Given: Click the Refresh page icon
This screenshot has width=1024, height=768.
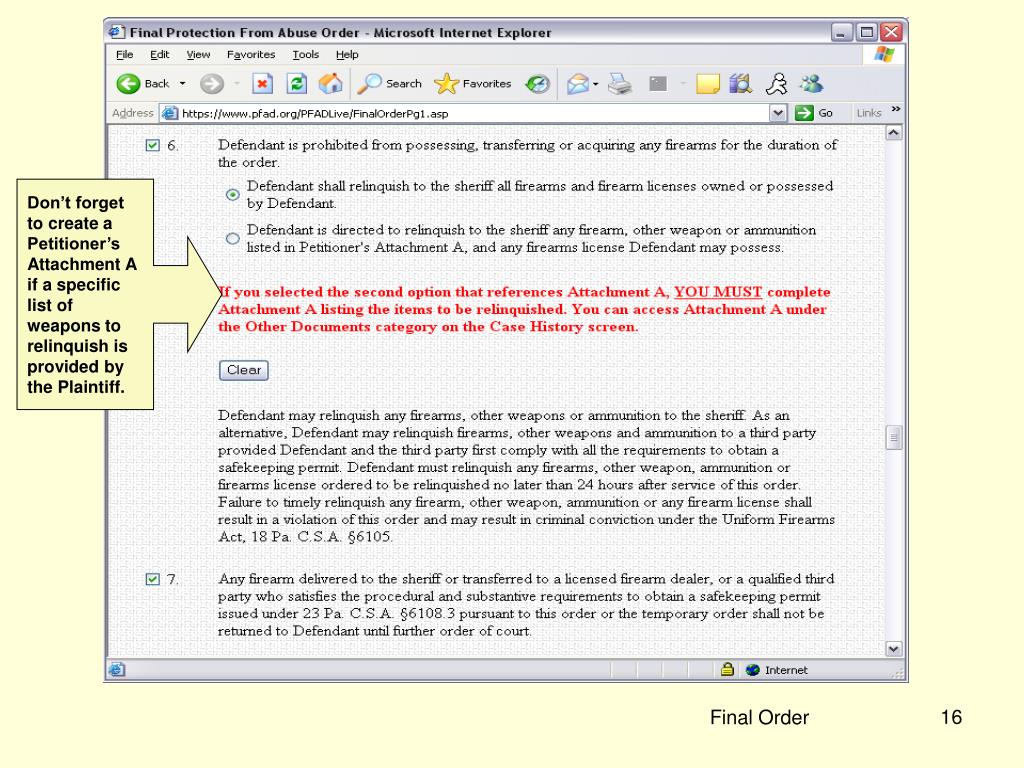Looking at the screenshot, I should 296,84.
